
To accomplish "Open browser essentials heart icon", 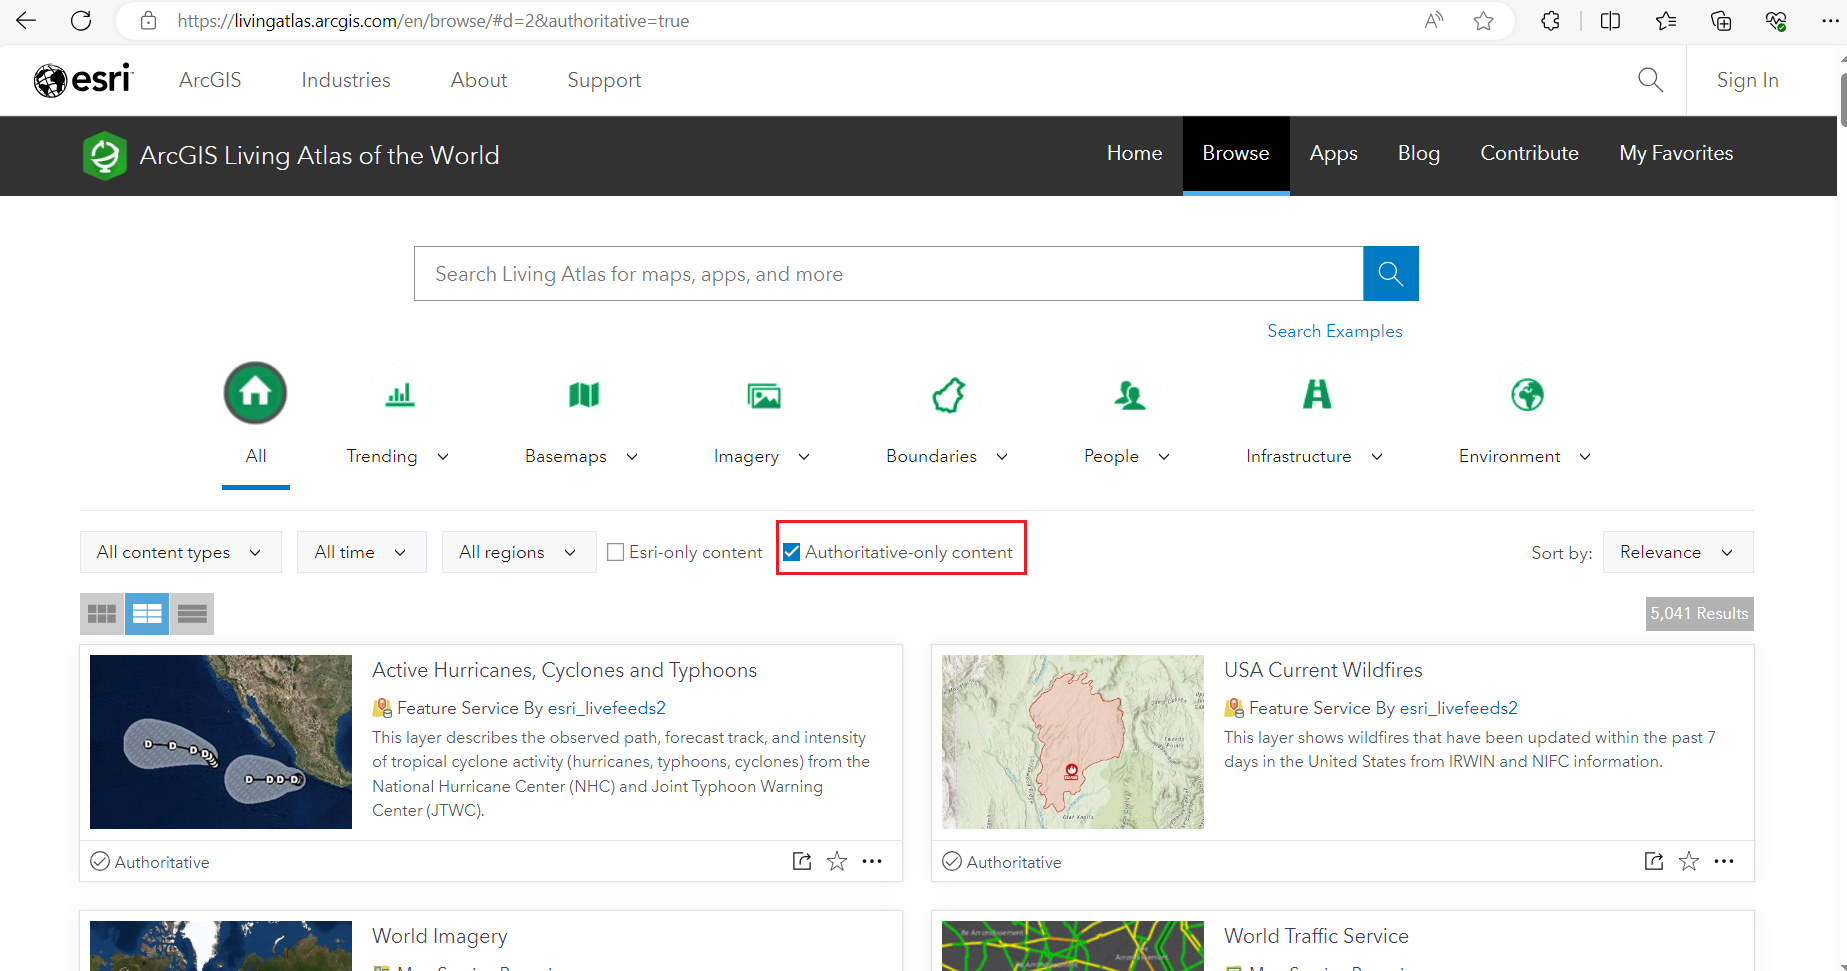I will 1776,21.
